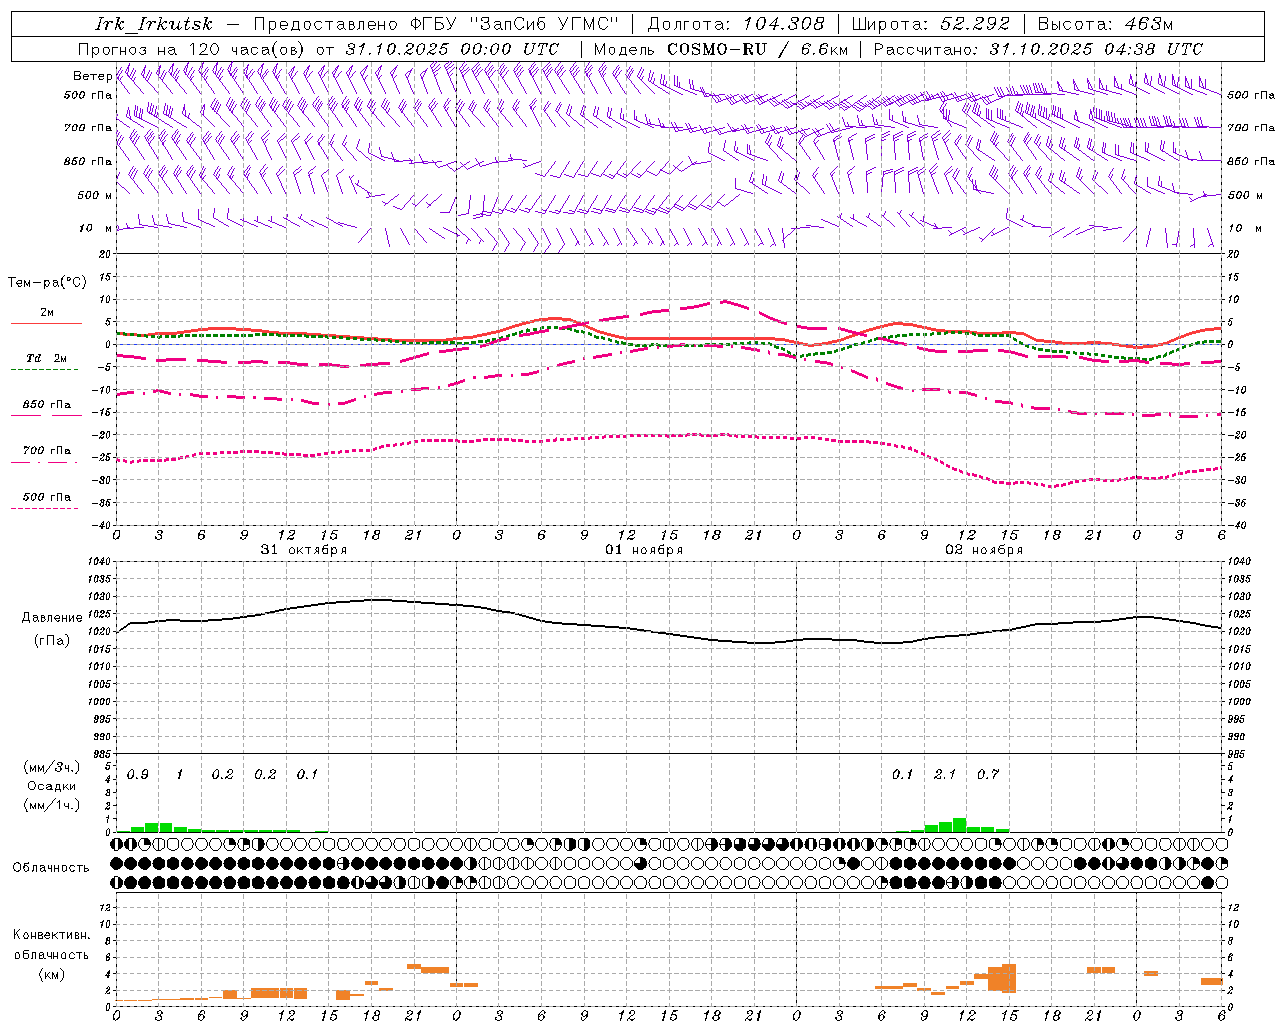Click 'Рассчитано: 31.10.2025 04:38 UTC' text
The height and width of the screenshot is (1024, 1280).
pyautogui.click(x=1038, y=49)
